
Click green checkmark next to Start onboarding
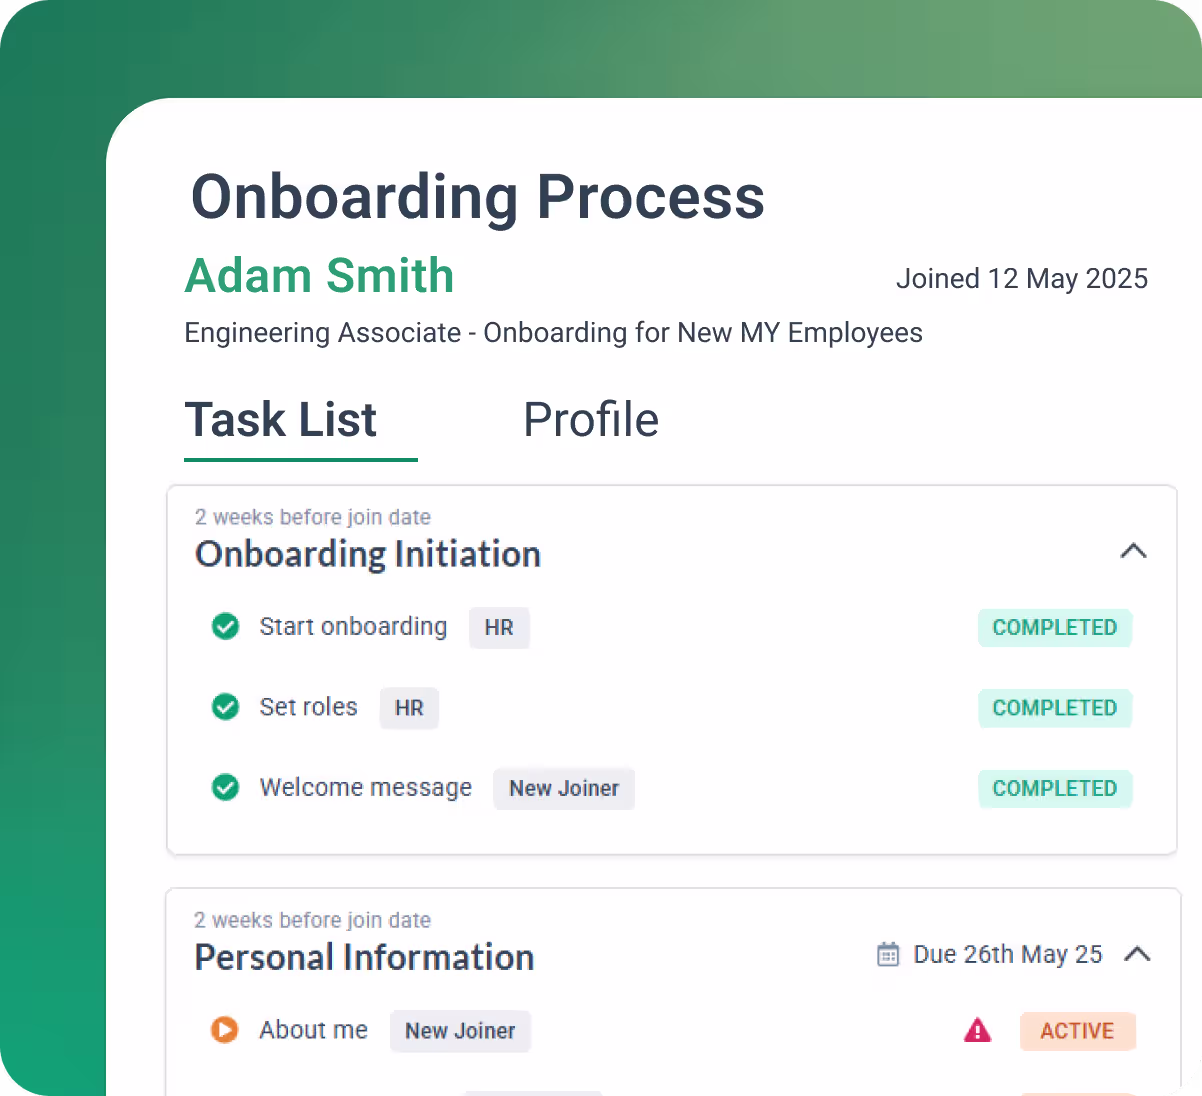pos(226,627)
